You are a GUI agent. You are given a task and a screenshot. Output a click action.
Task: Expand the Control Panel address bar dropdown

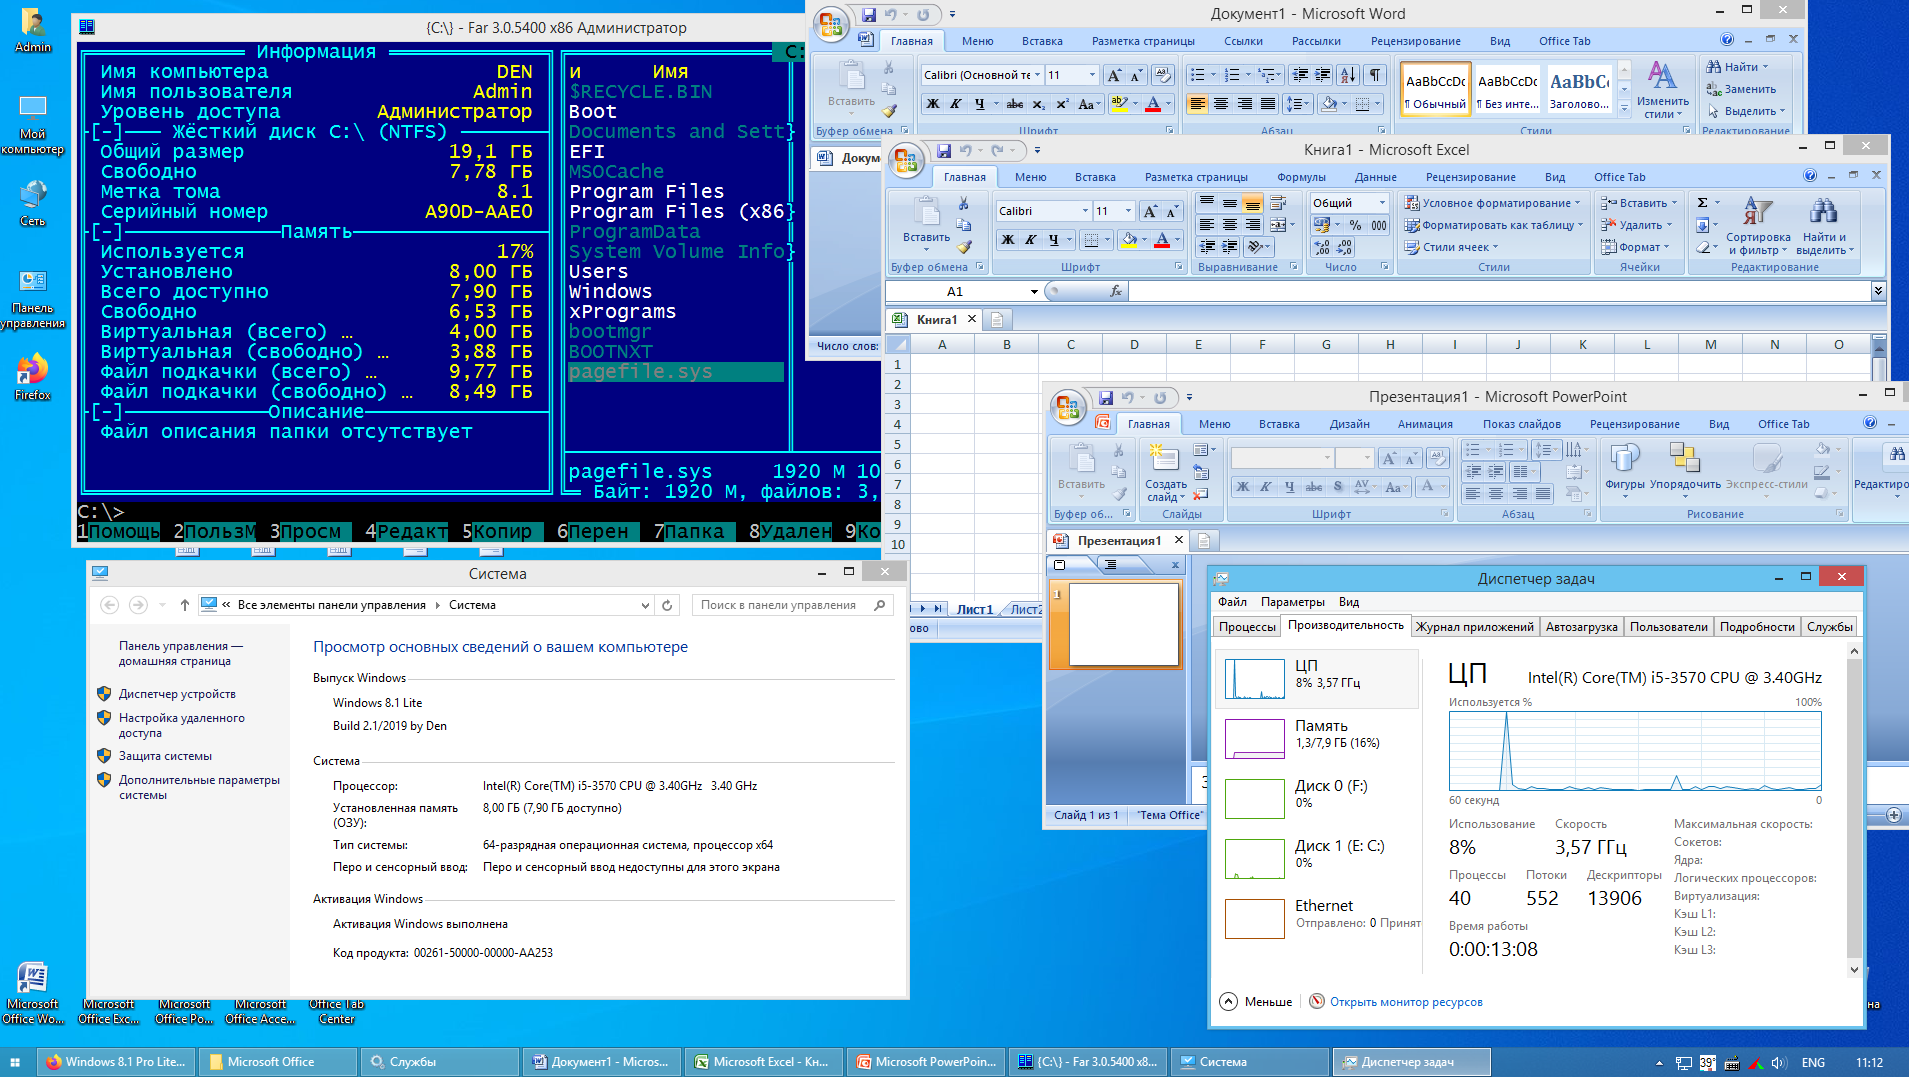click(x=645, y=605)
